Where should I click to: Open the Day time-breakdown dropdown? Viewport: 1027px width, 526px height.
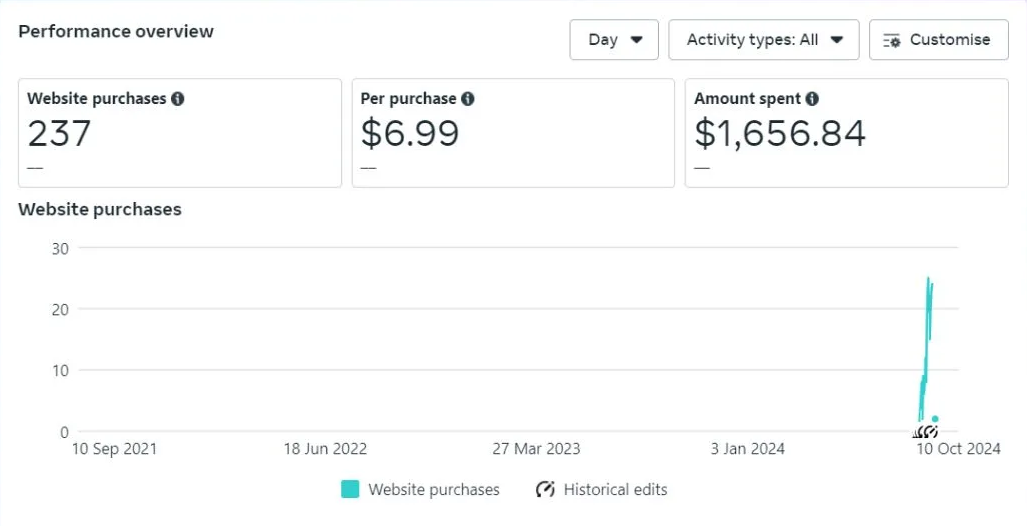614,40
